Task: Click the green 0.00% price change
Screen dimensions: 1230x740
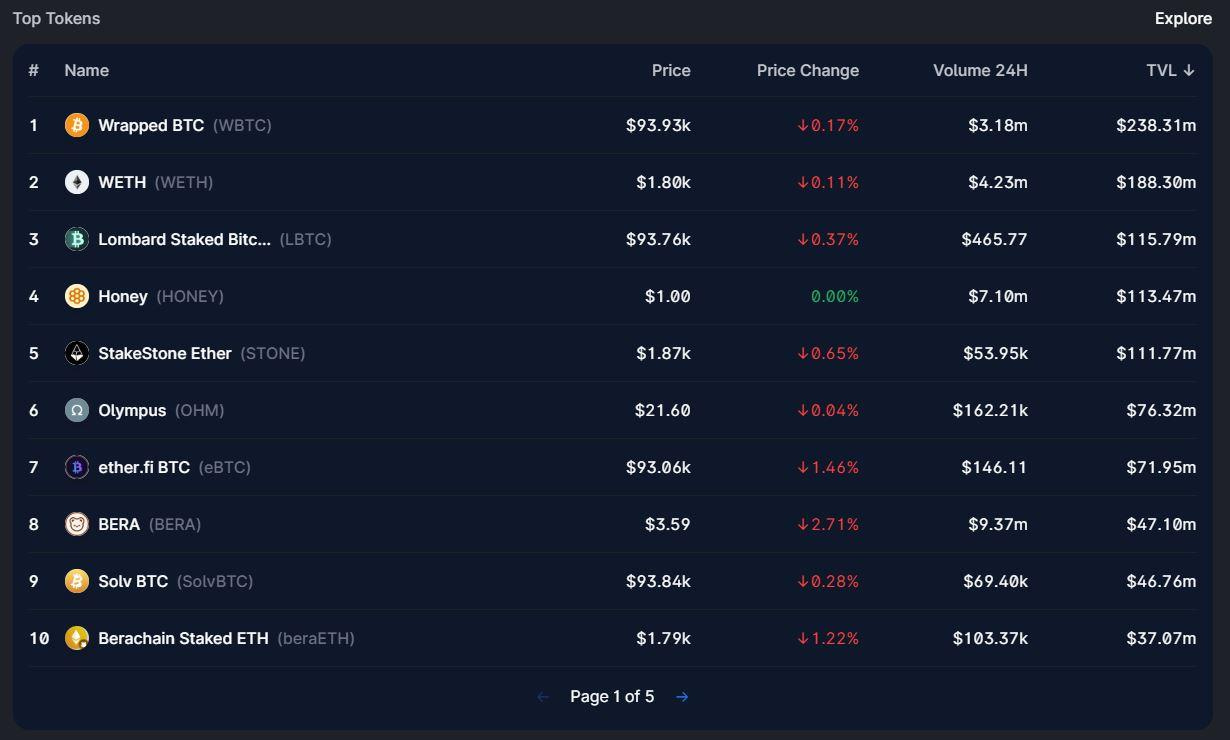Action: click(x=835, y=296)
